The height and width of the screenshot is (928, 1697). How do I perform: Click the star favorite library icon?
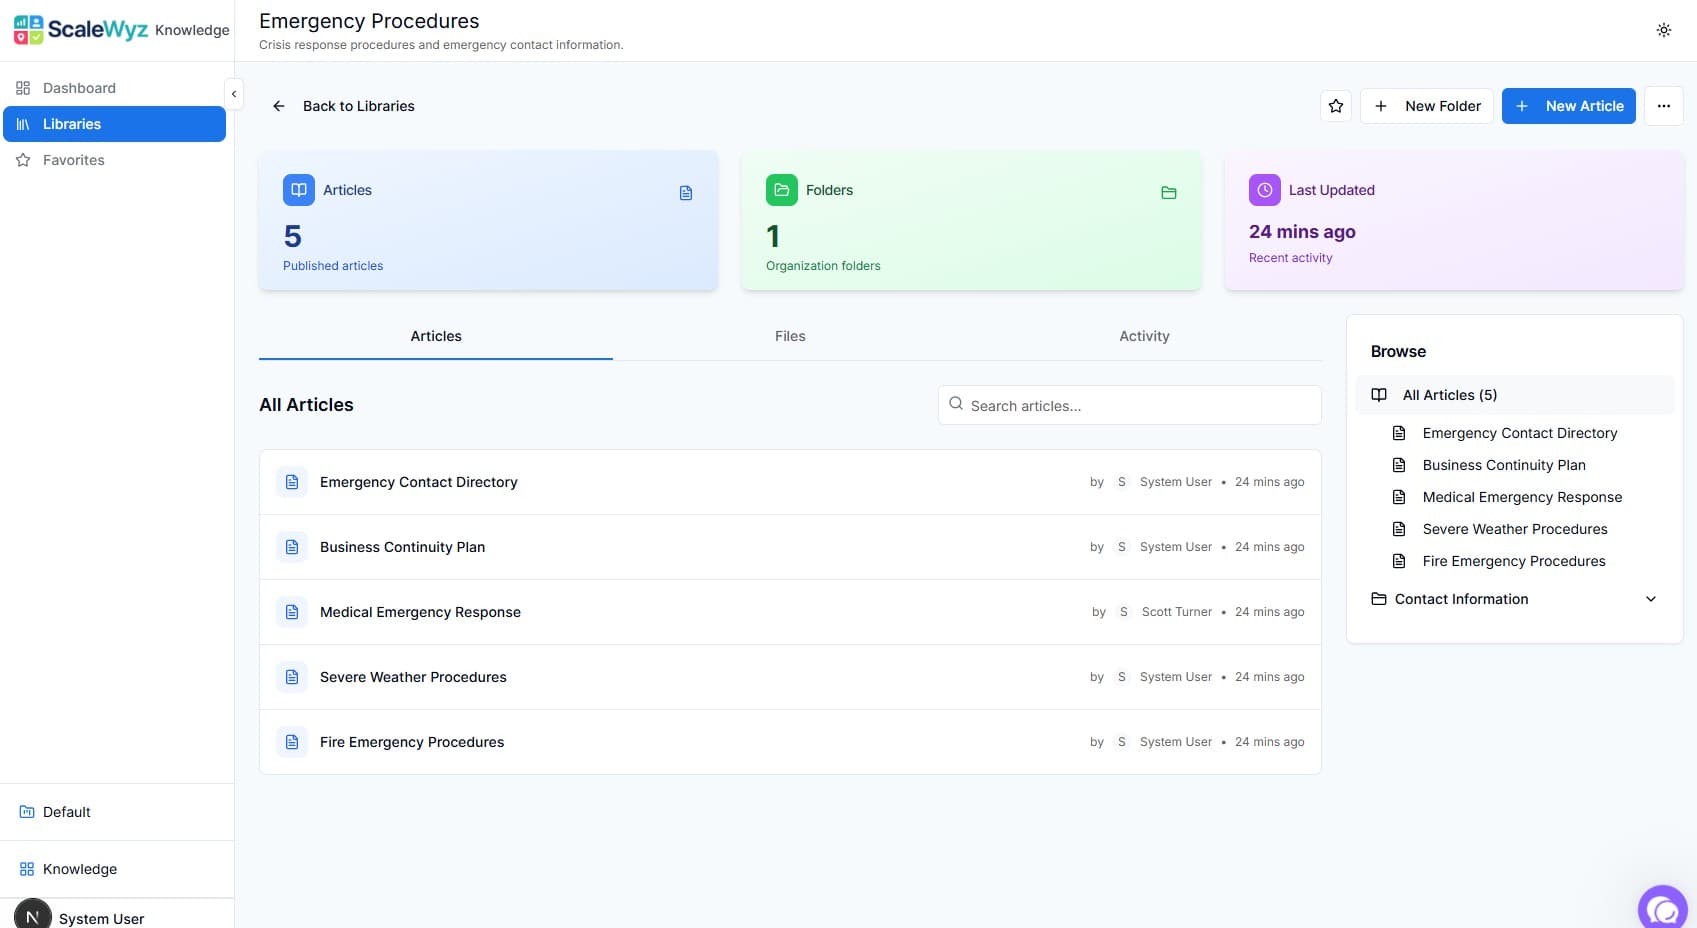coord(1336,106)
